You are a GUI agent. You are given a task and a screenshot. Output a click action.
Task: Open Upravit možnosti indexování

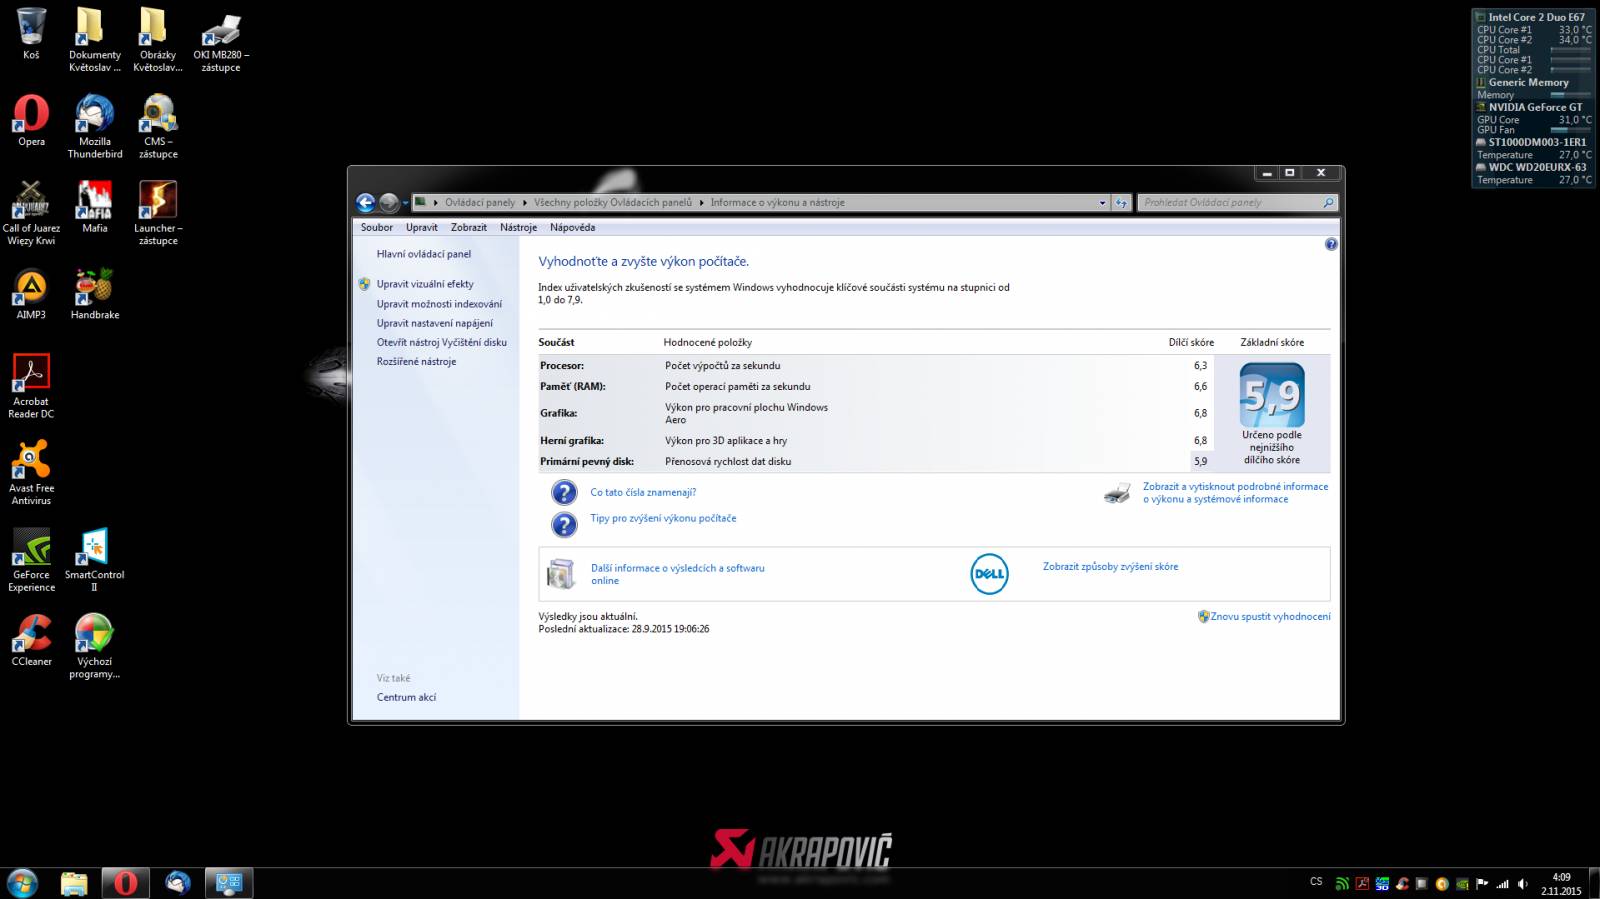click(x=439, y=304)
